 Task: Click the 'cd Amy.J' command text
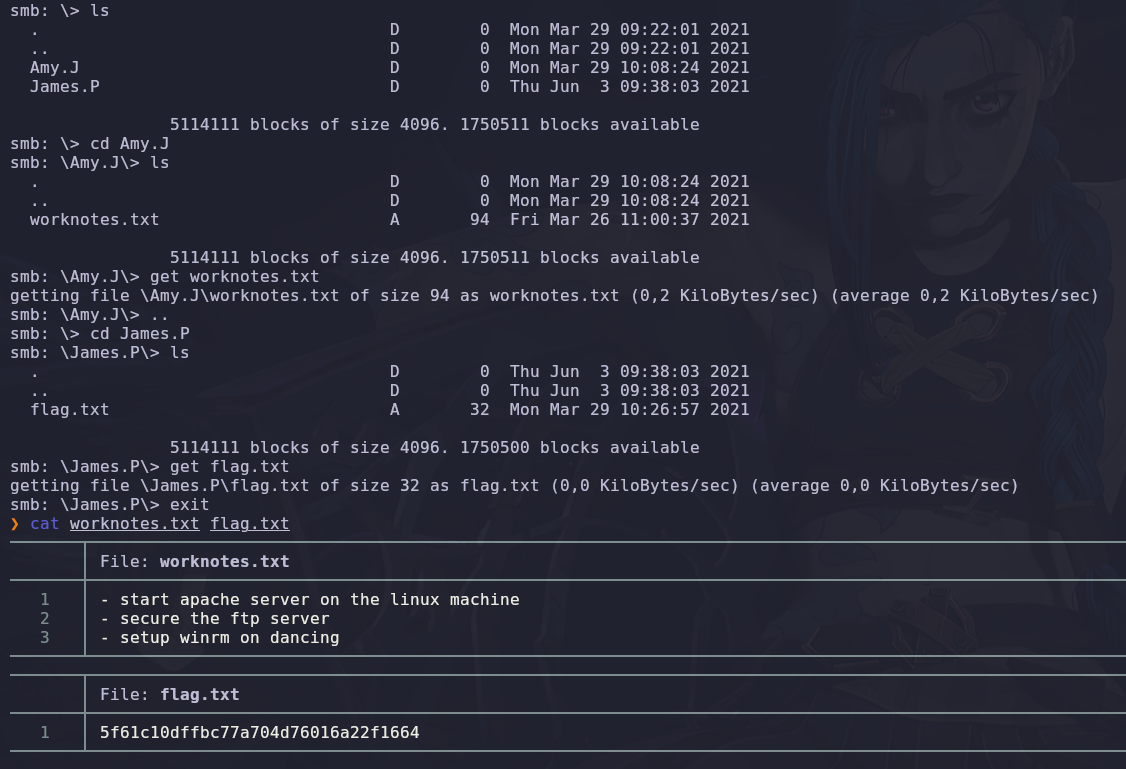pos(129,143)
